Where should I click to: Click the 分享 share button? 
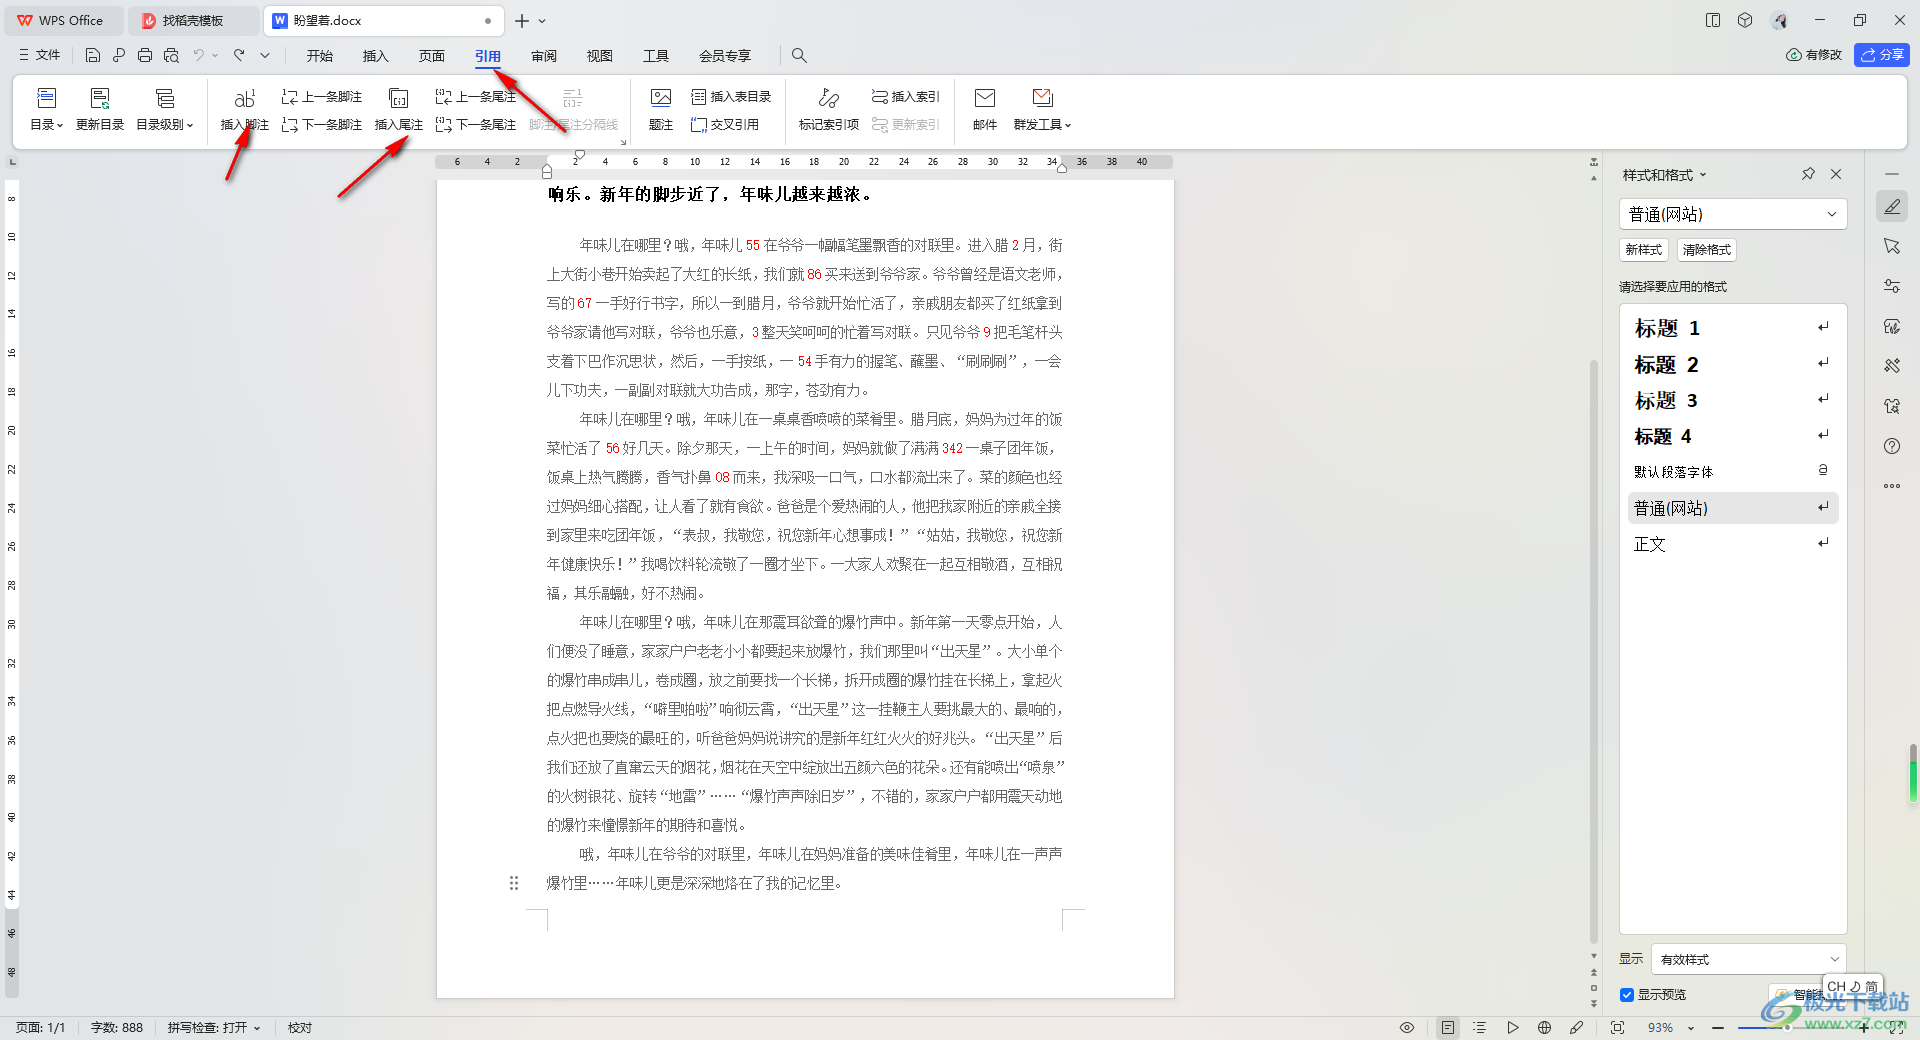1882,55
